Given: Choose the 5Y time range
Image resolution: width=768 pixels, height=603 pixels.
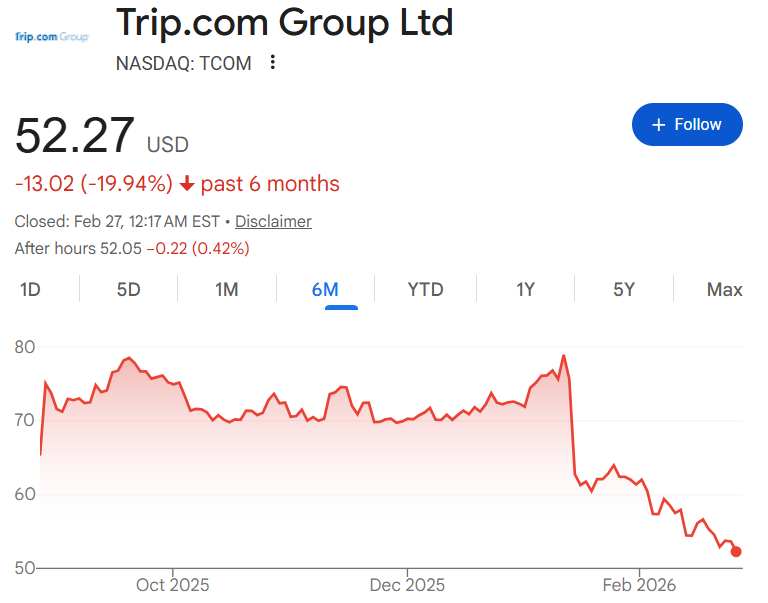Looking at the screenshot, I should [624, 290].
